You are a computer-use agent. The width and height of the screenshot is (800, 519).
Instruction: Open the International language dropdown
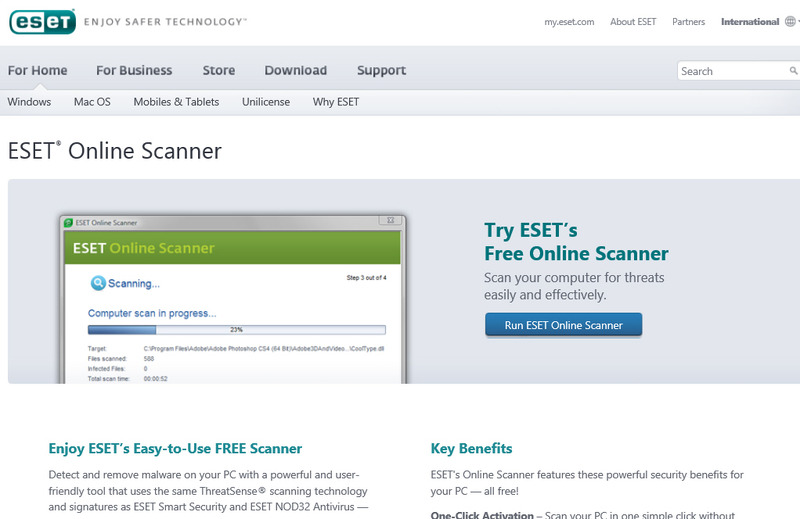(x=749, y=22)
